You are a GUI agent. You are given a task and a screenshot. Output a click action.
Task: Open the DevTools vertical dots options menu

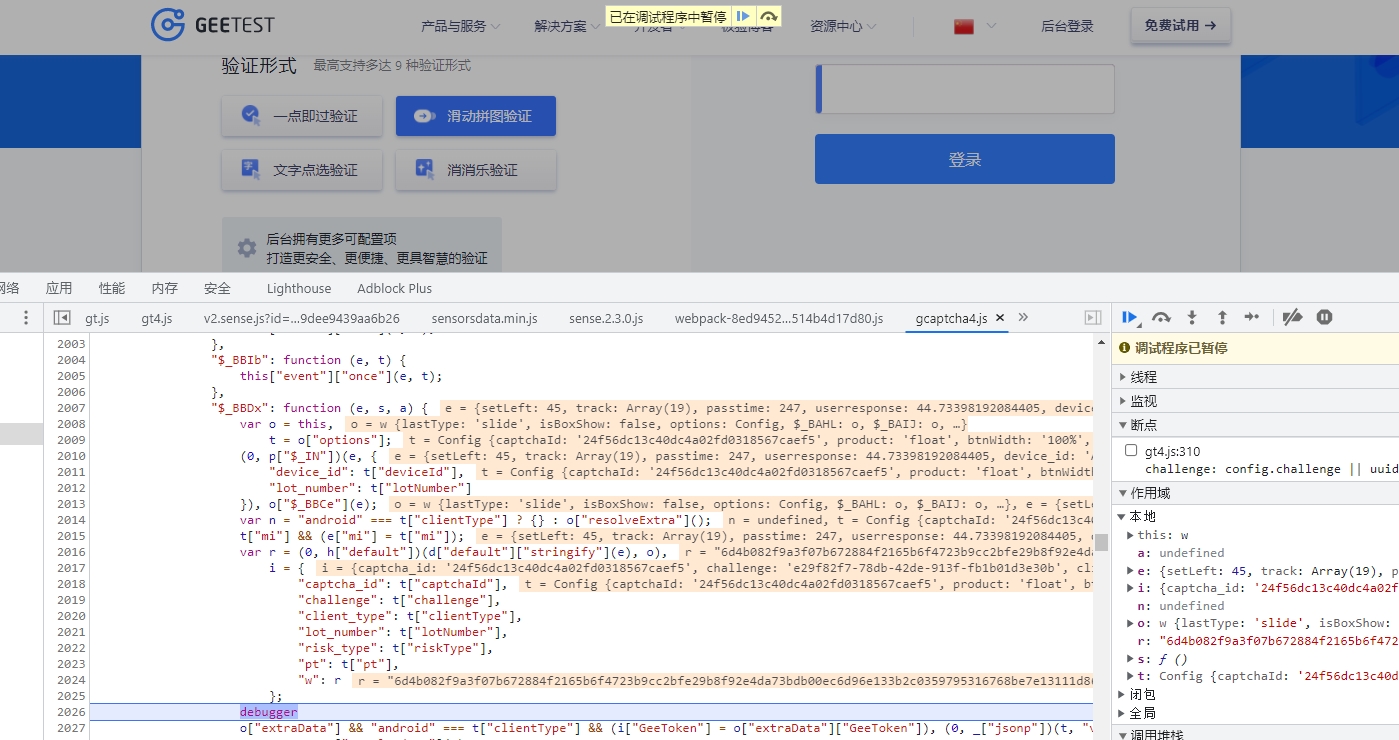(x=24, y=317)
